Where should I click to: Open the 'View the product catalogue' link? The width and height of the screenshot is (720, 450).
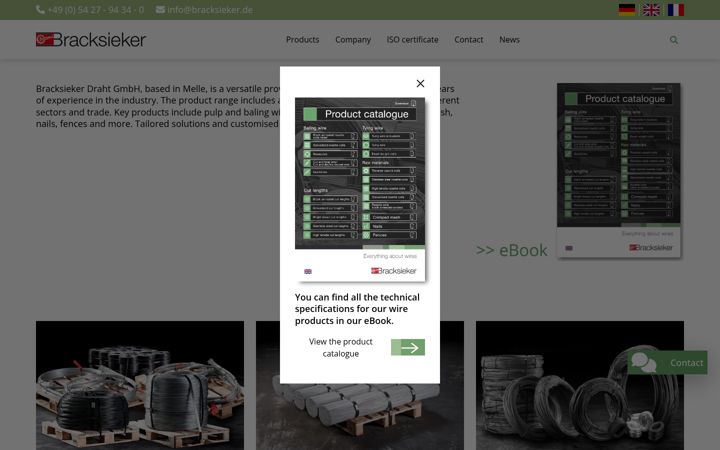click(340, 348)
